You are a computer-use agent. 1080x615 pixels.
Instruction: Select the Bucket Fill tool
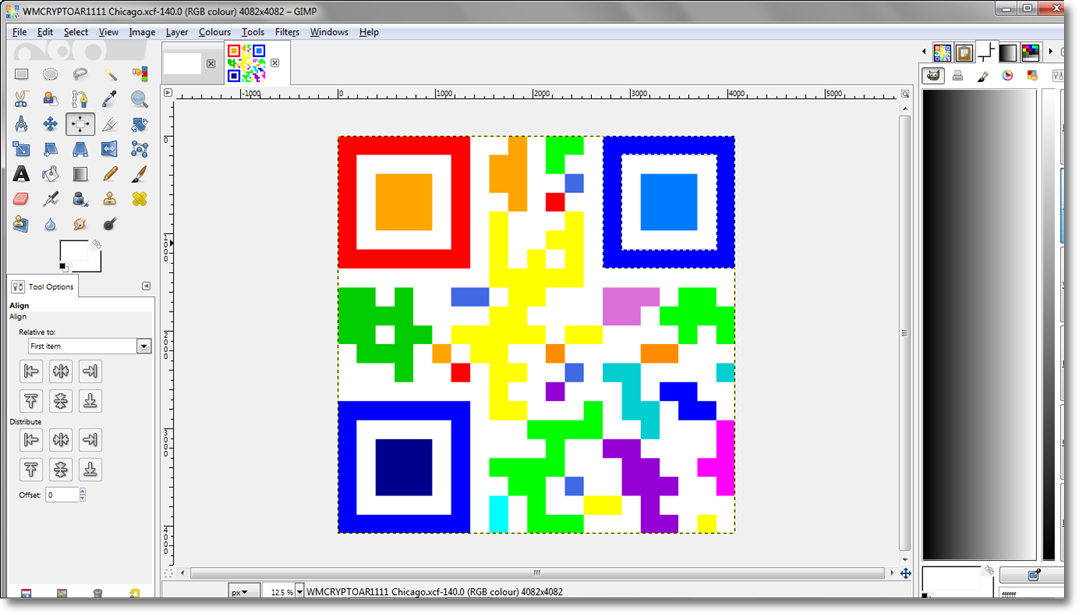tap(50, 174)
